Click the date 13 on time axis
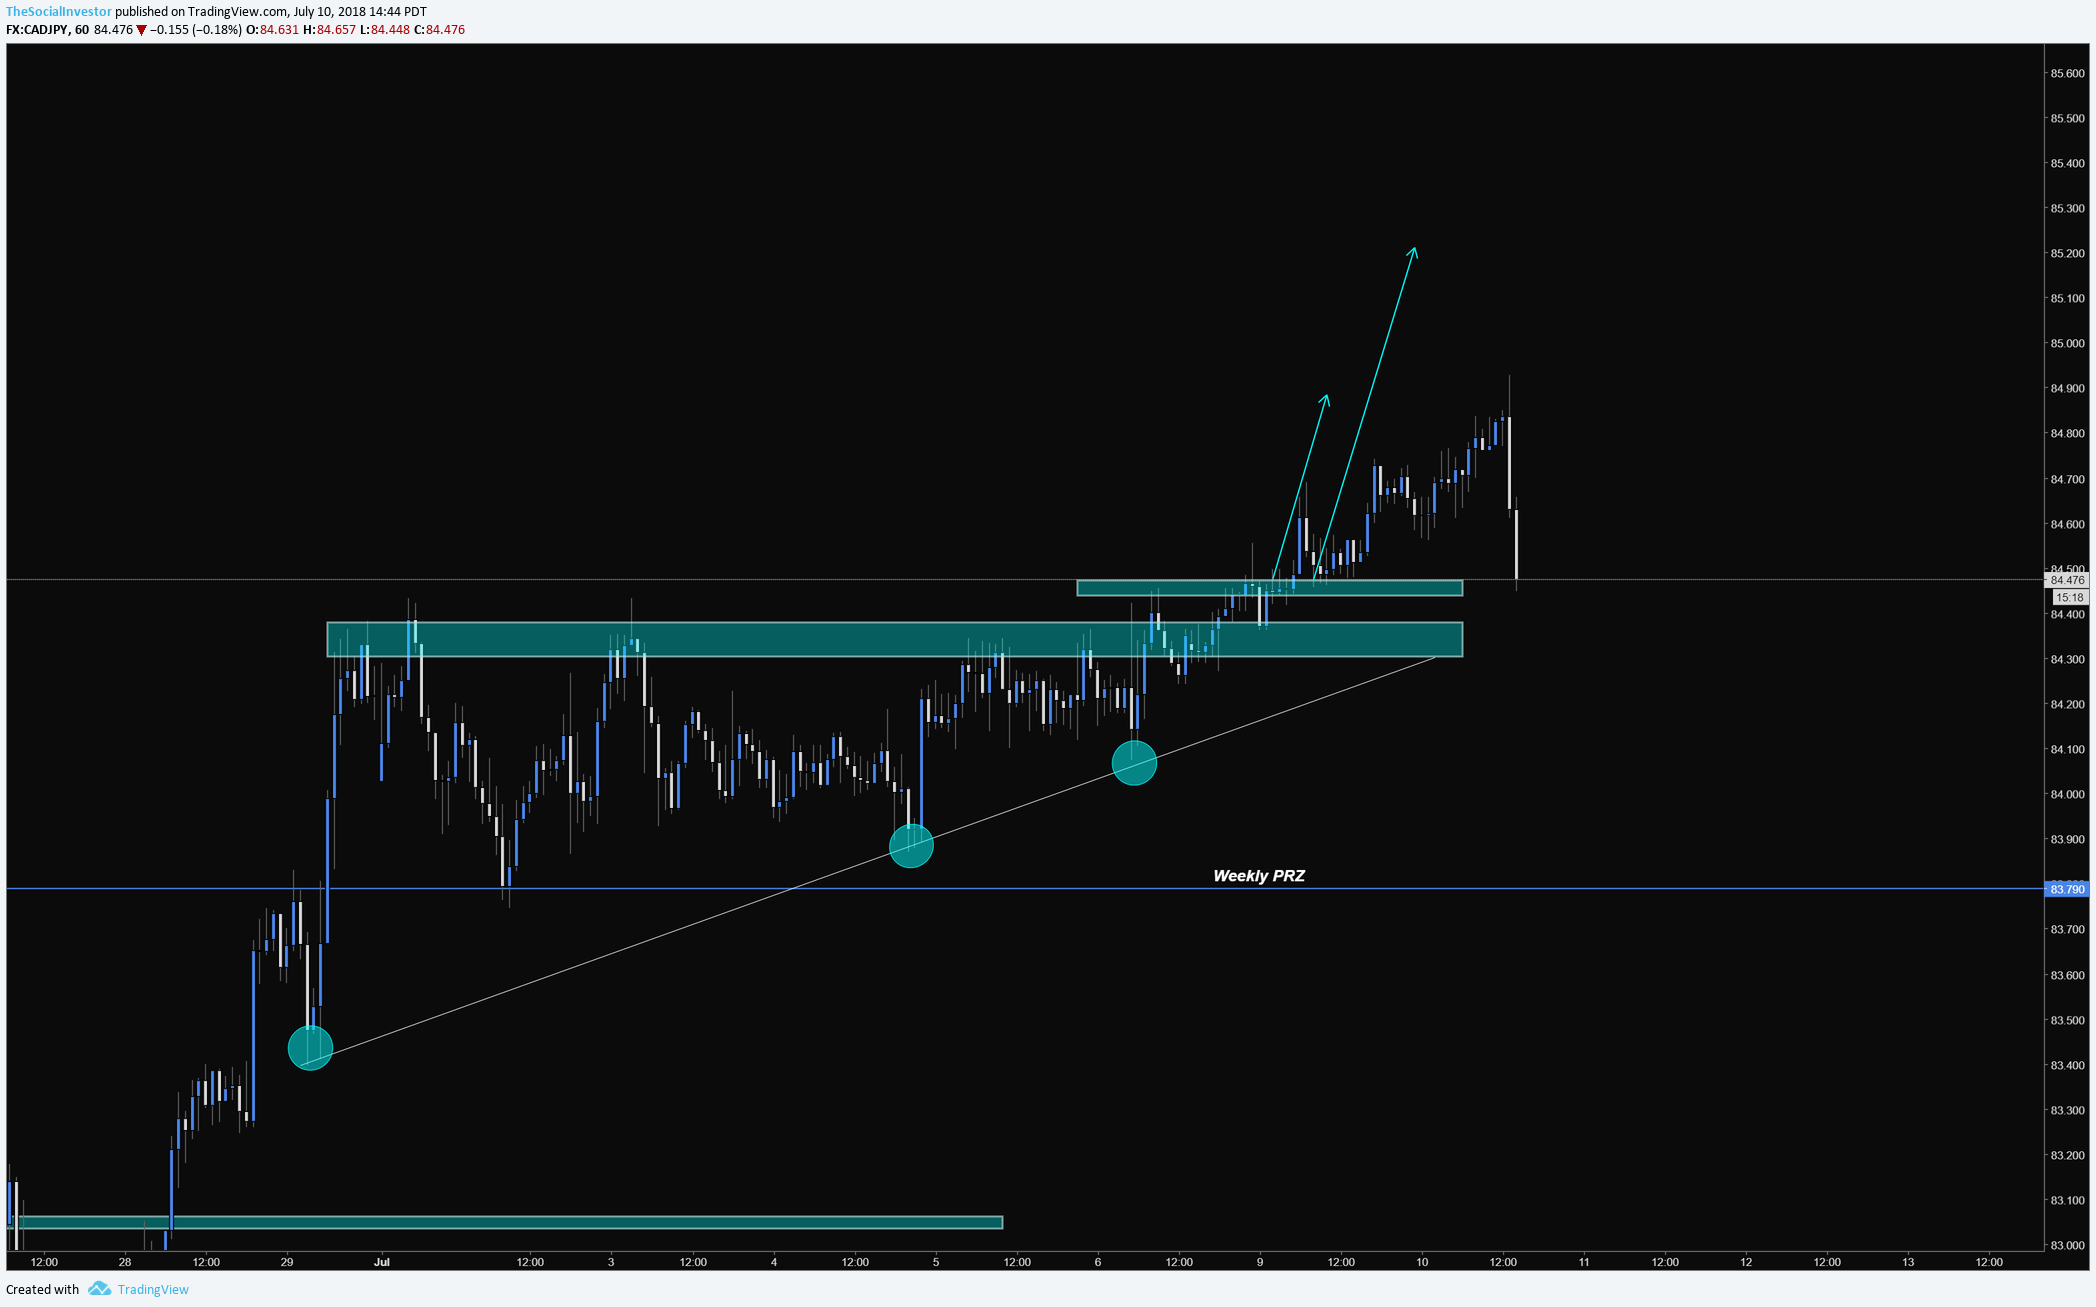This screenshot has height=1307, width=2096. point(1908,1262)
